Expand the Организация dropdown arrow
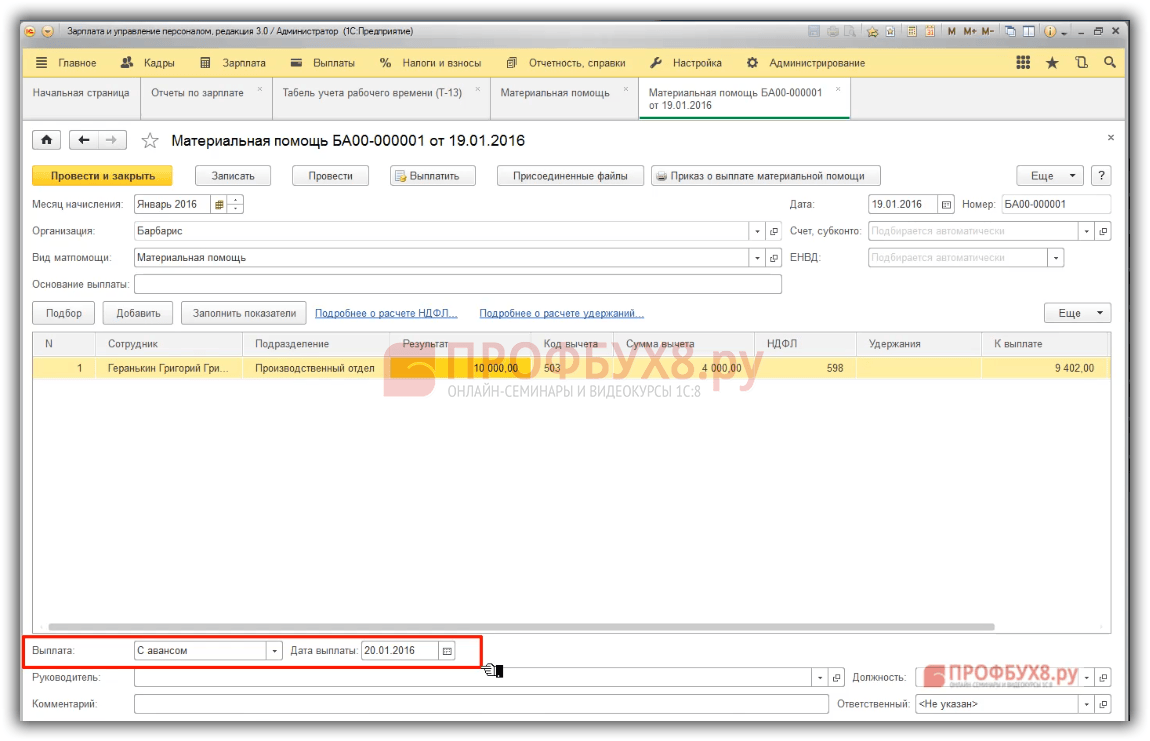The image size is (1150, 741). point(757,231)
